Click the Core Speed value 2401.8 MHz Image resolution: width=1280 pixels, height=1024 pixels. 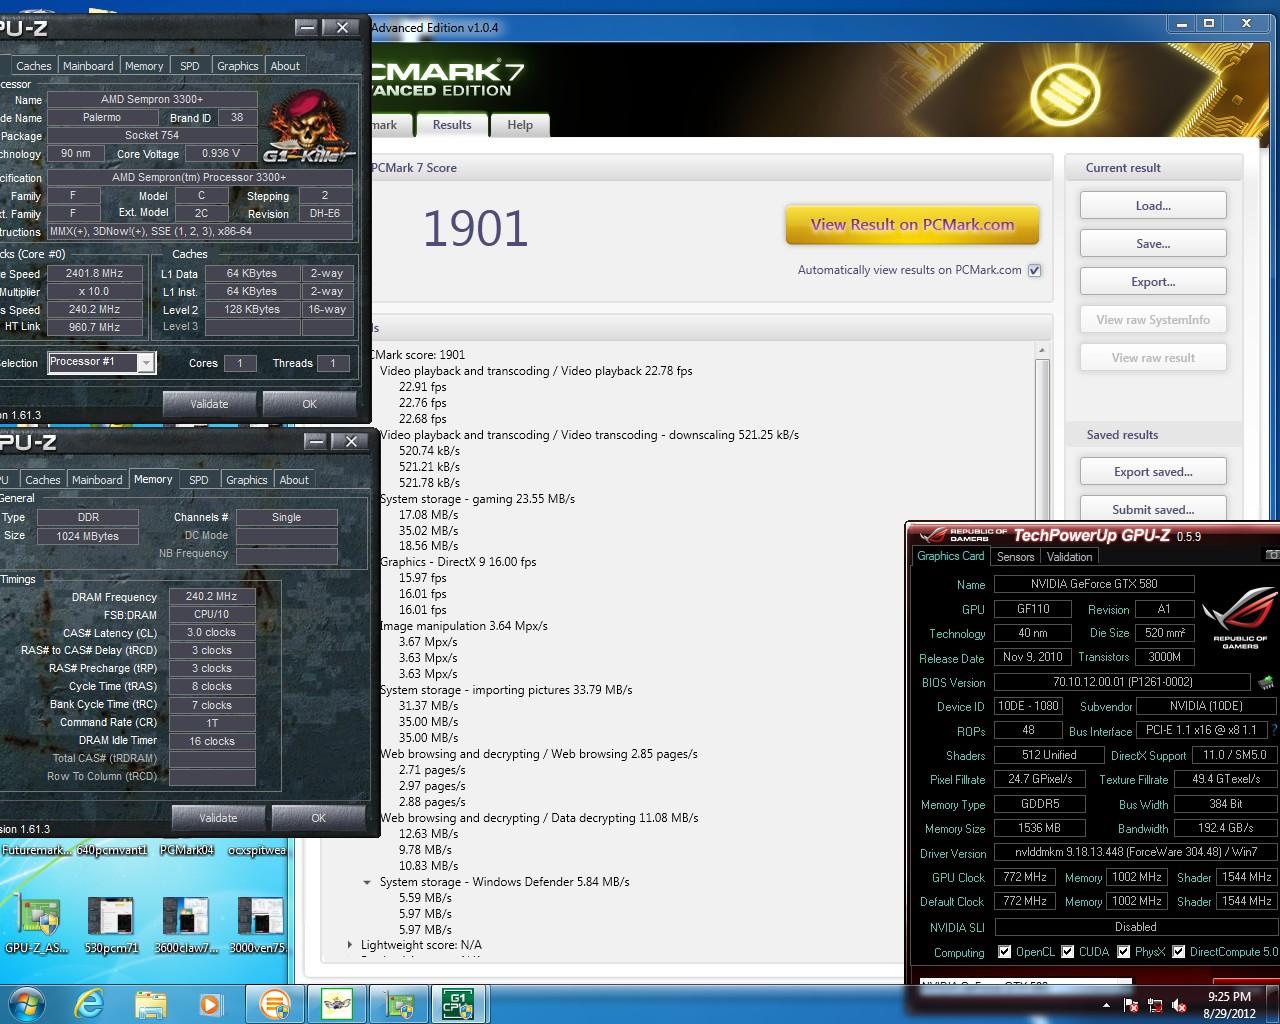click(x=96, y=273)
